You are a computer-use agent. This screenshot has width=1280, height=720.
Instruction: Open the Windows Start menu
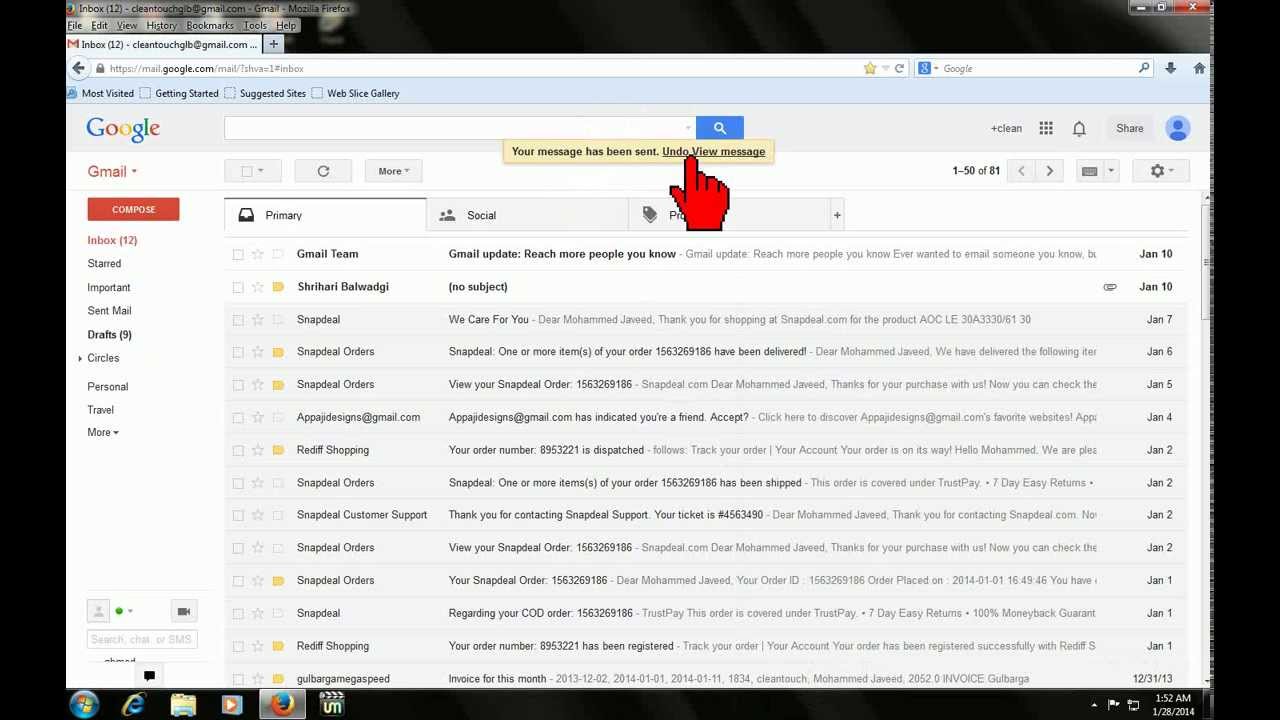click(x=84, y=704)
